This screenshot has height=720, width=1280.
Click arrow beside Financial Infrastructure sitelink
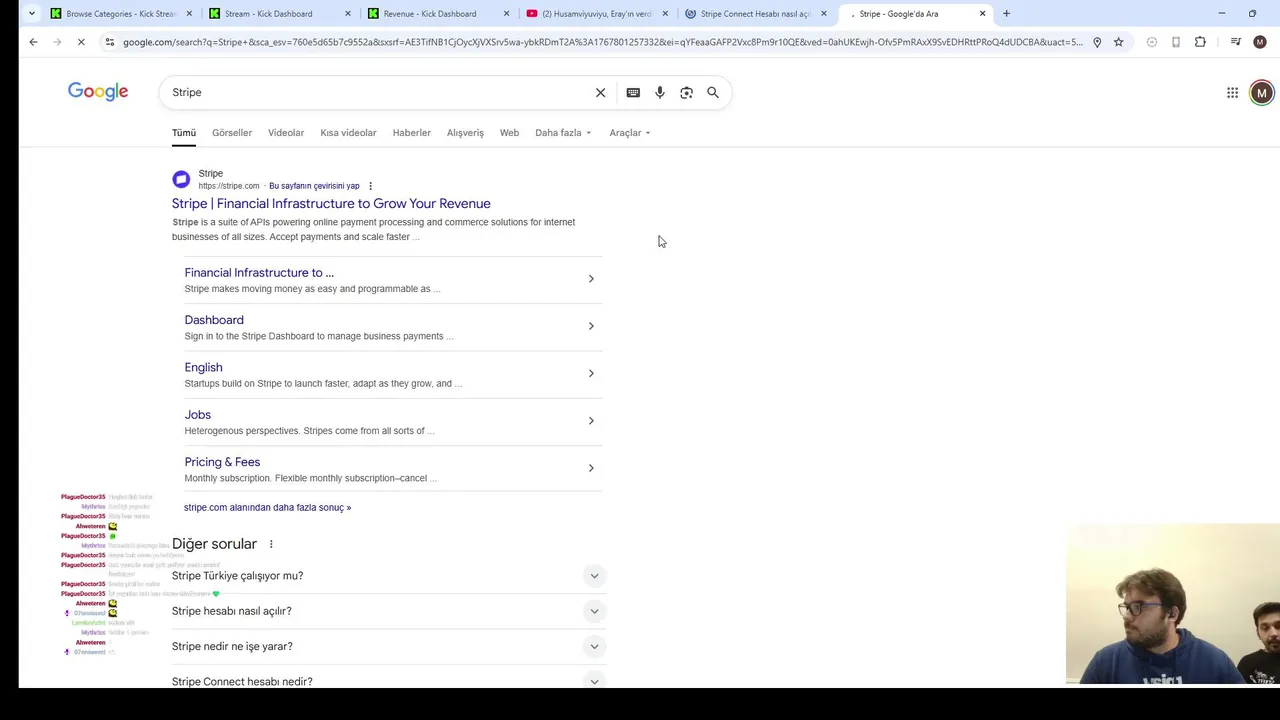(591, 279)
